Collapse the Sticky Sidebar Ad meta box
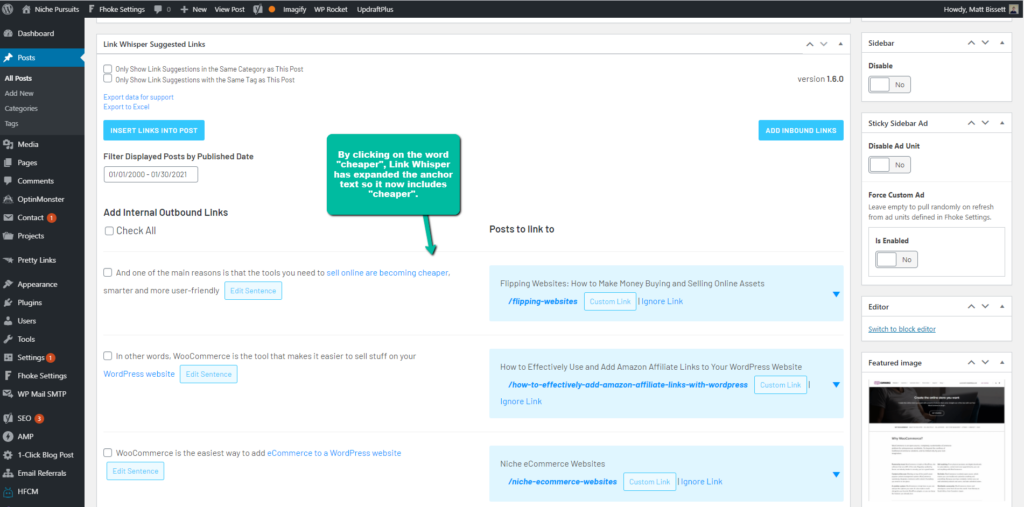 [x=1002, y=123]
